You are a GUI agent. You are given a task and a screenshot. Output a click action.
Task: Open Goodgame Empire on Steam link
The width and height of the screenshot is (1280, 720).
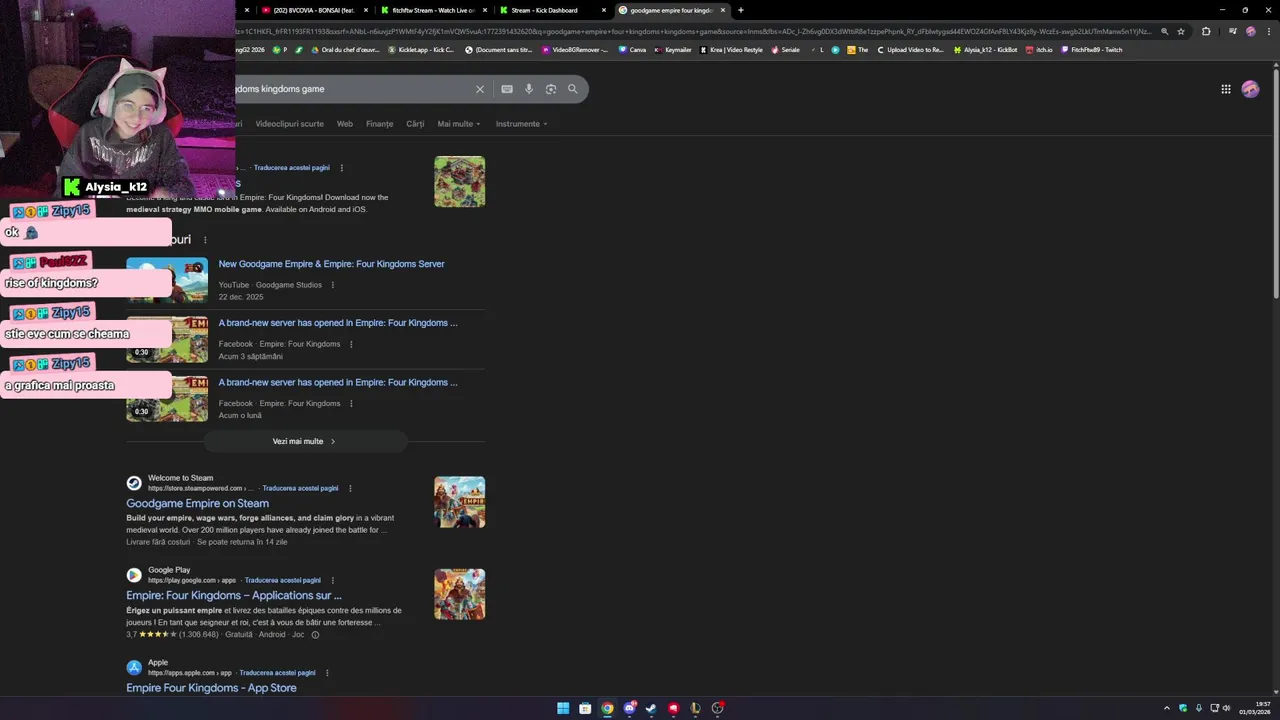coord(197,504)
